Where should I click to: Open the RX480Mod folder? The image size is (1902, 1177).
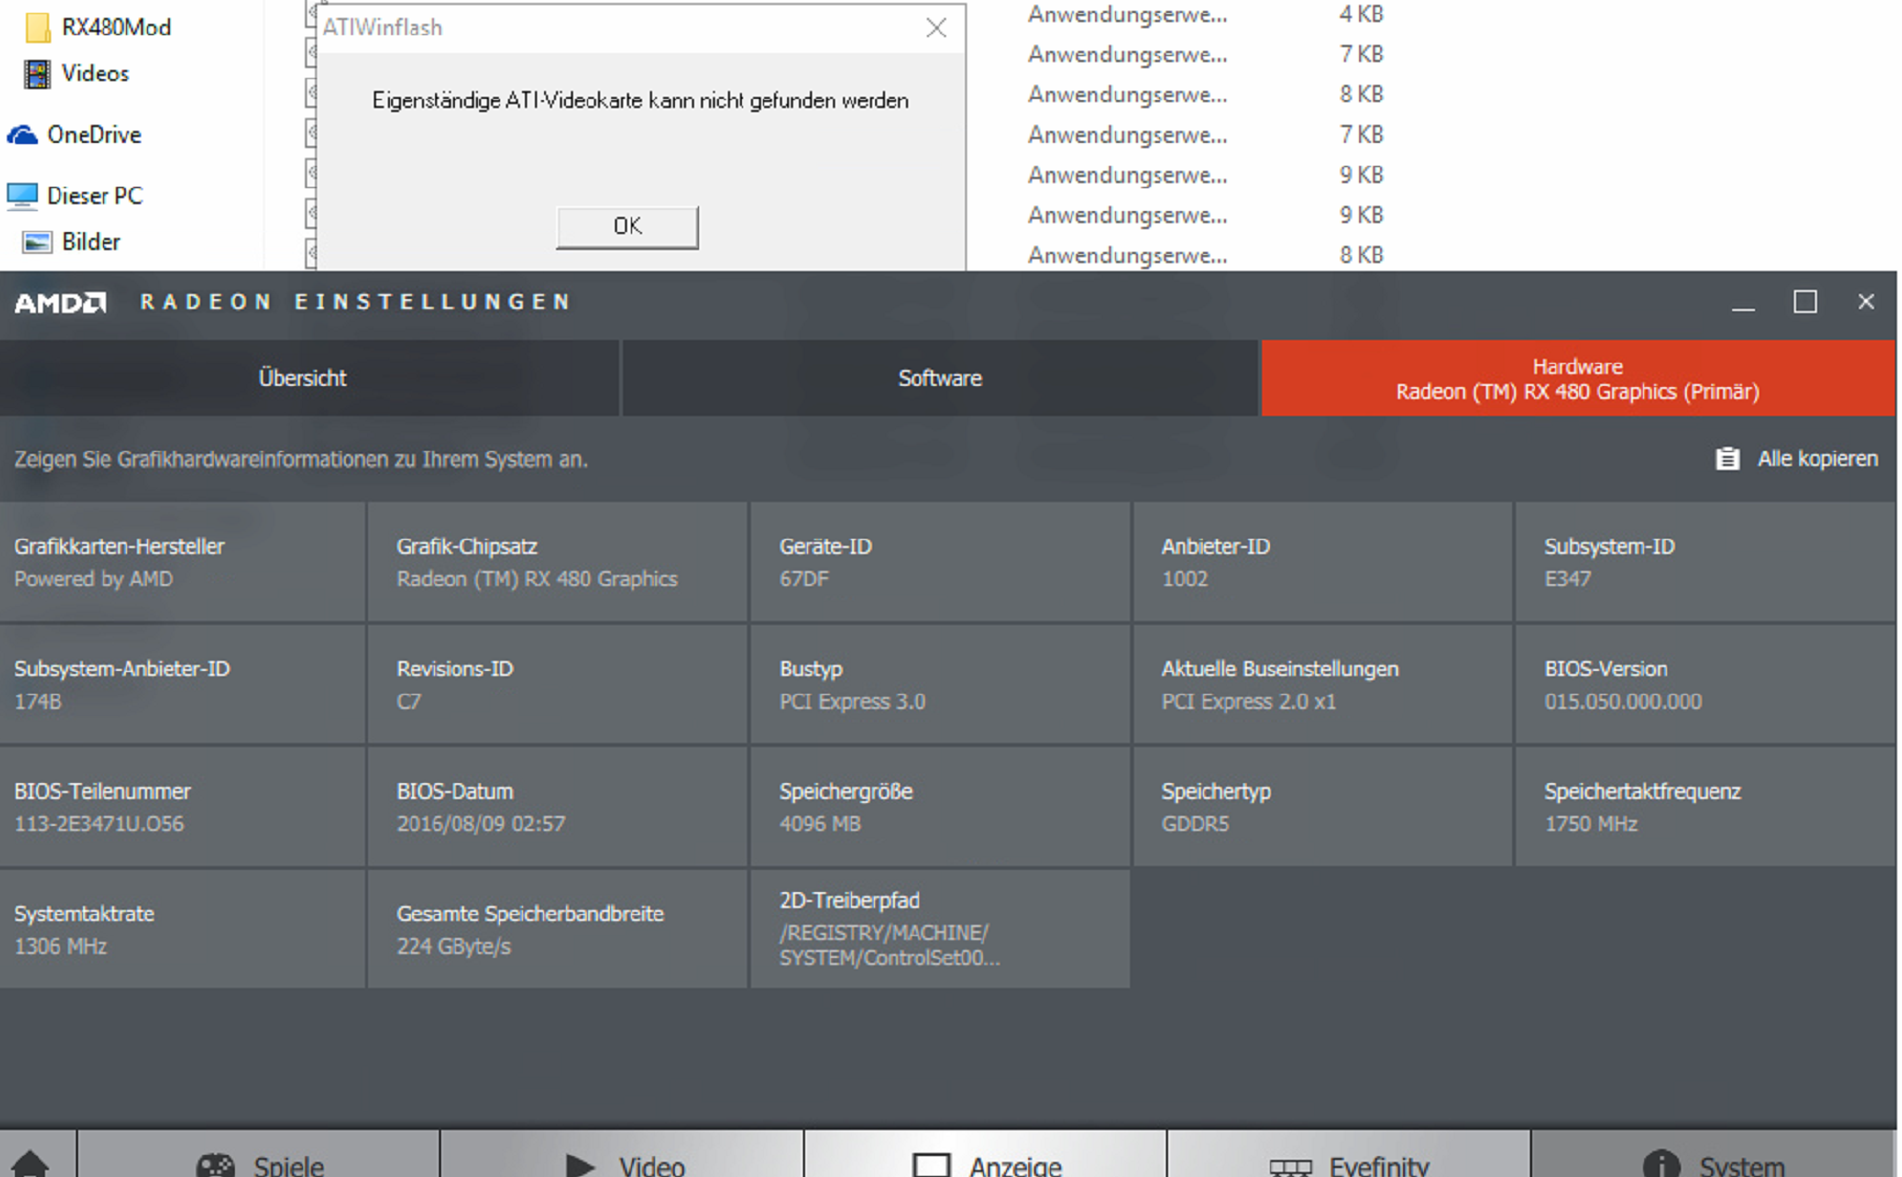click(115, 27)
